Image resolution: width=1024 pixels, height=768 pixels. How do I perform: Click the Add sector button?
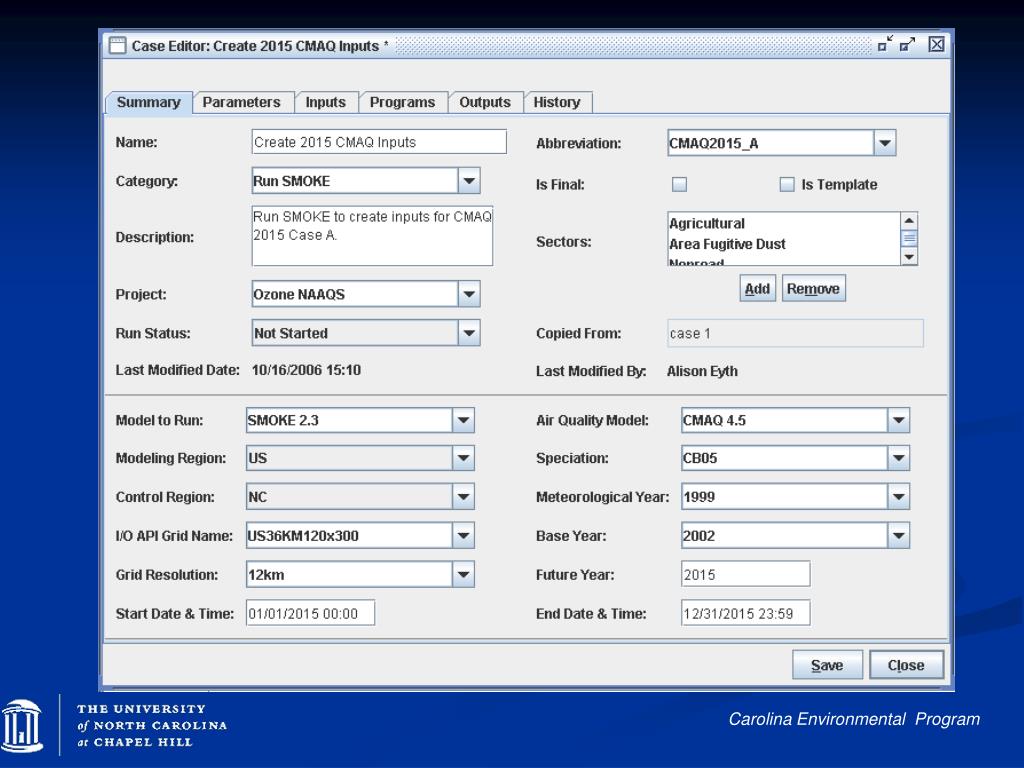pos(758,289)
